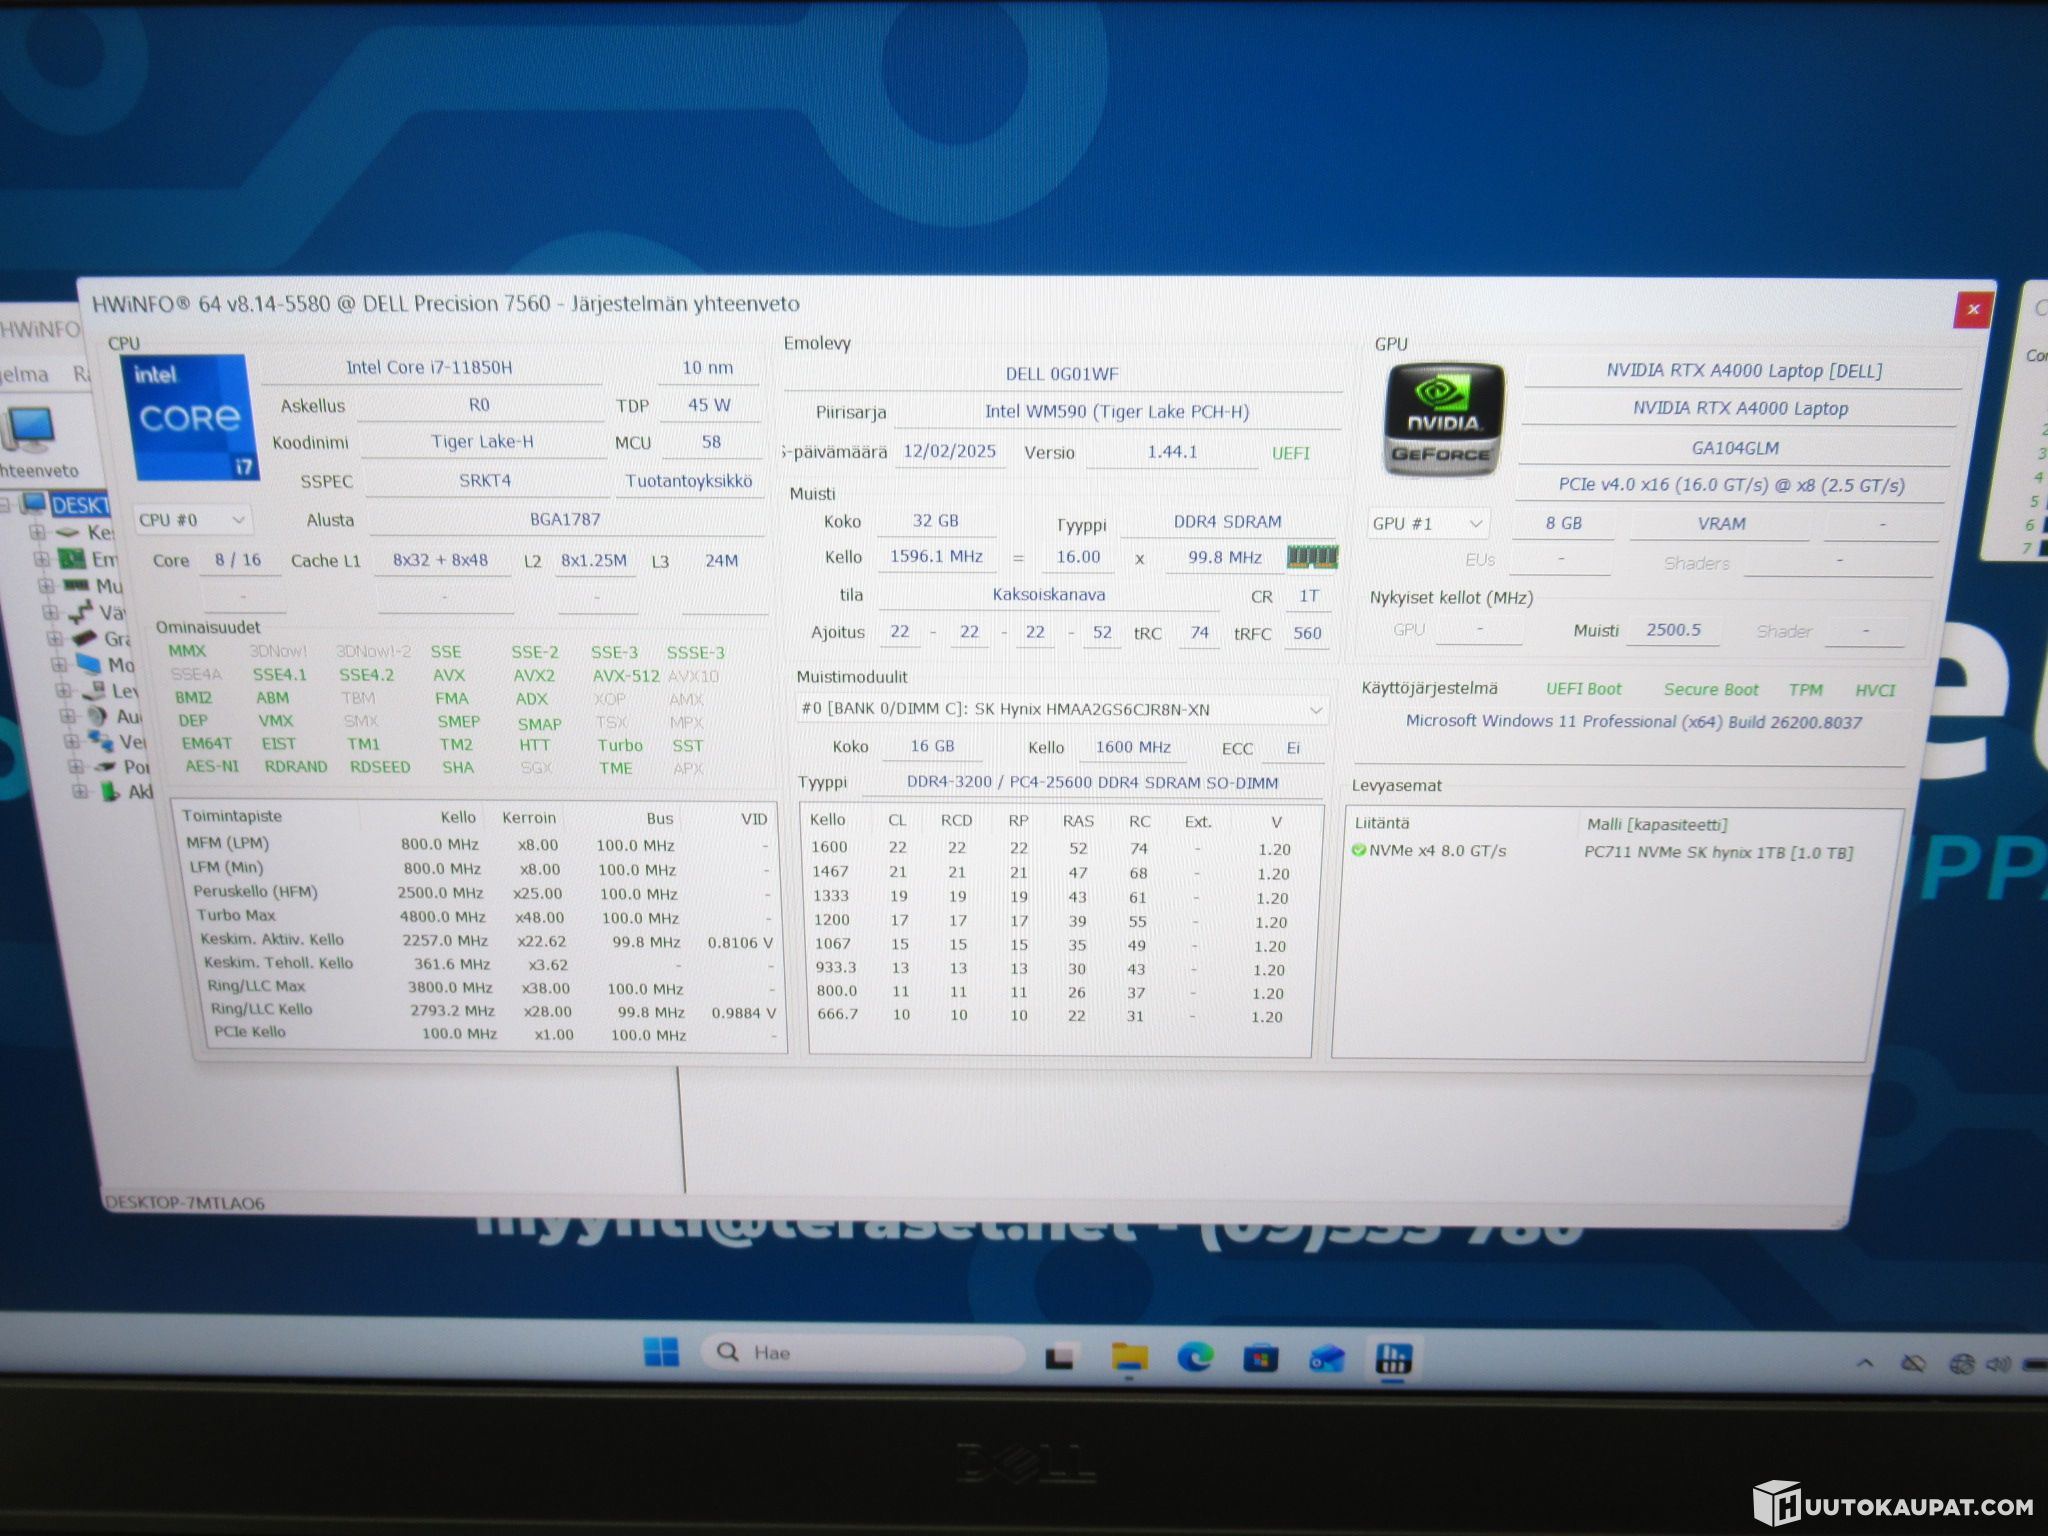Image resolution: width=2048 pixels, height=1536 pixels.
Task: Click the AVX-512 feature label
Action: pyautogui.click(x=626, y=676)
